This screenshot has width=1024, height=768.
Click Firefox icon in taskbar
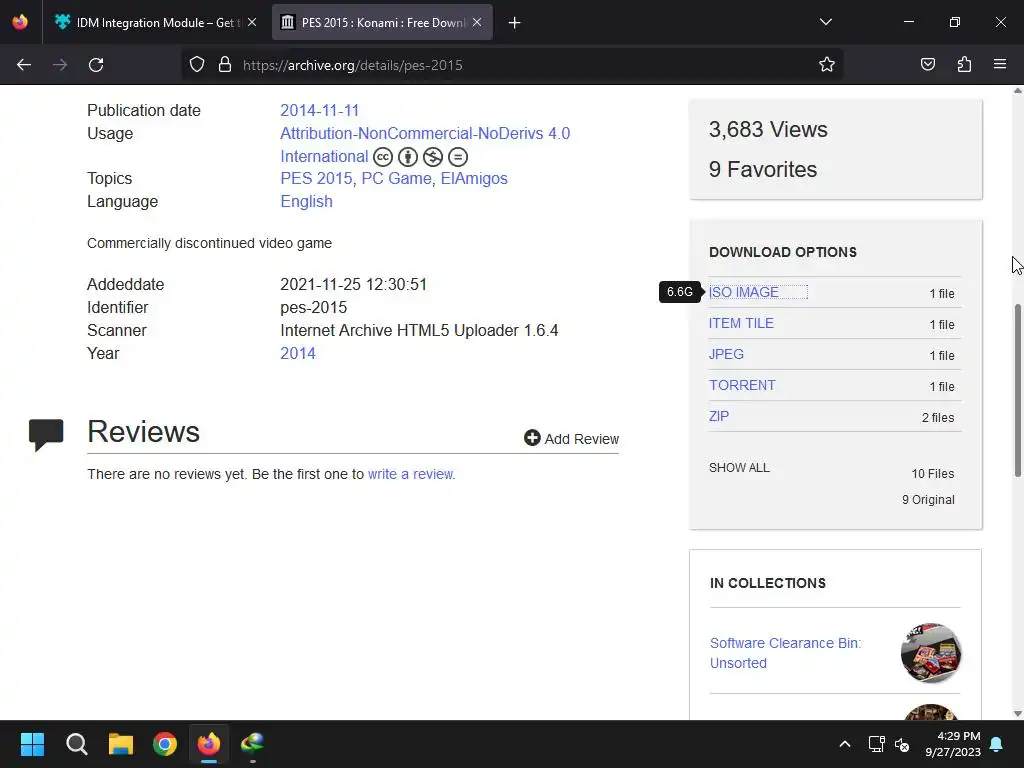point(209,744)
